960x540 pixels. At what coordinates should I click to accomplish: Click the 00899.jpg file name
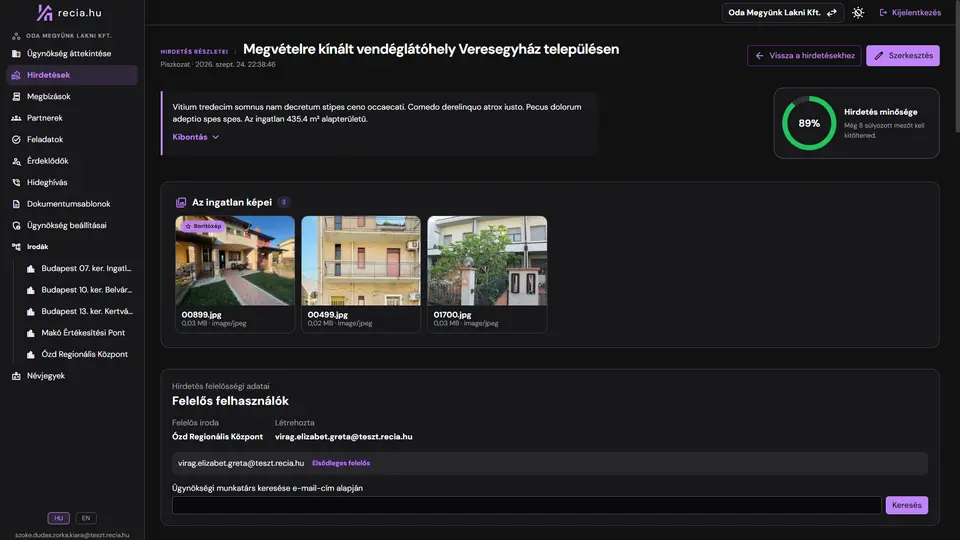tap(201, 315)
